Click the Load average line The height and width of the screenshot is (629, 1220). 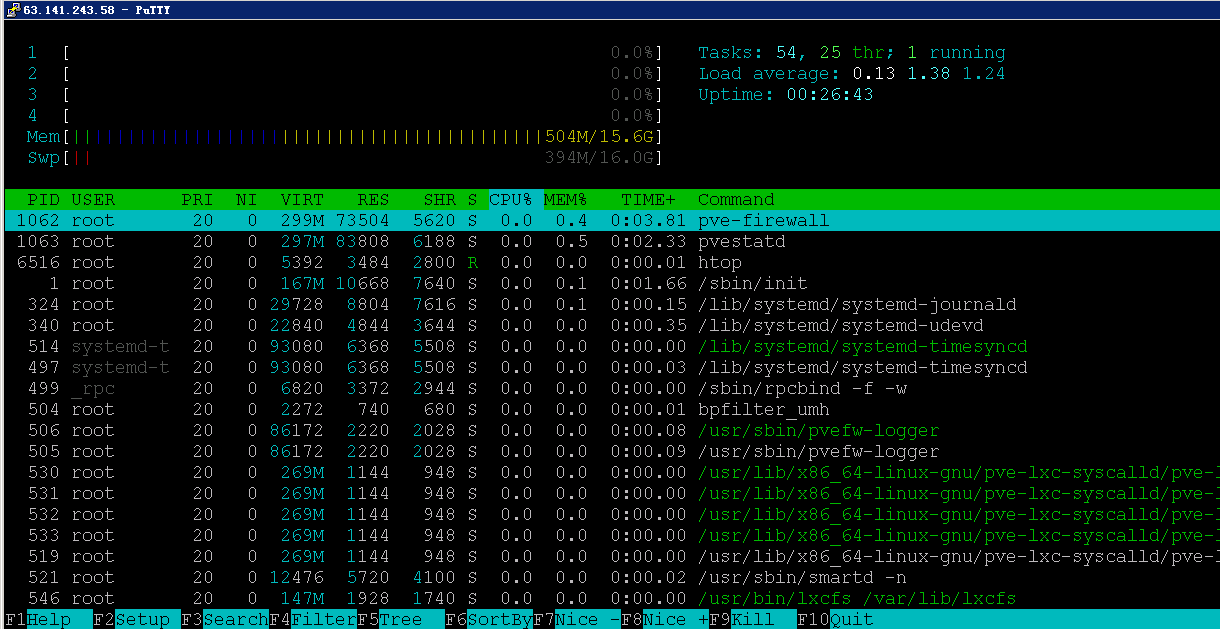coord(852,73)
